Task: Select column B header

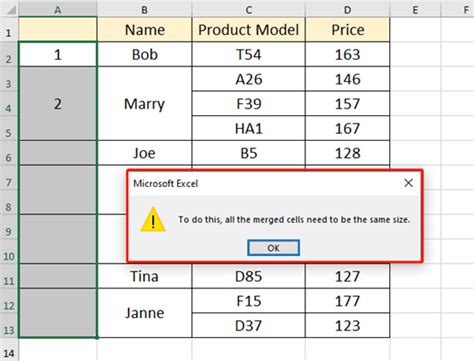Action: point(144,10)
